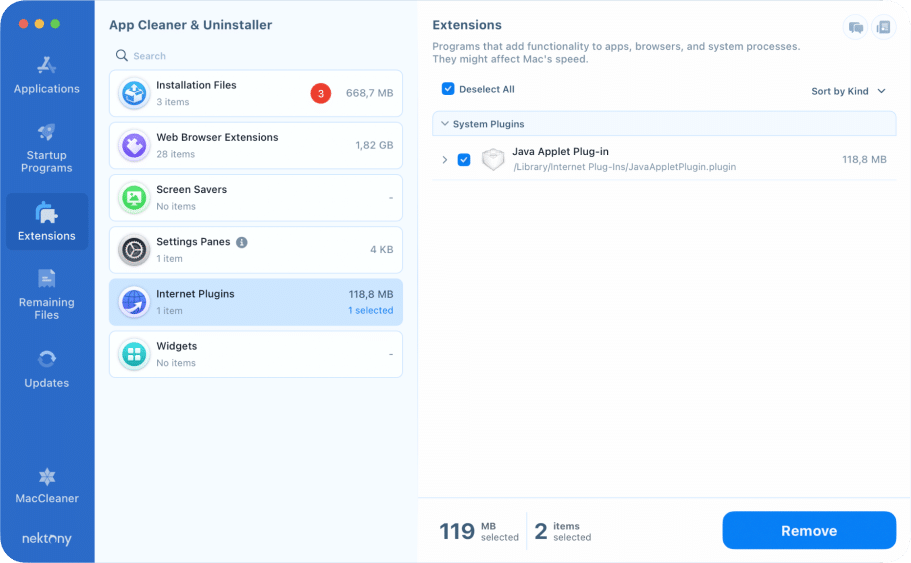911x563 pixels.
Task: Select the Installation Files category
Action: (256, 93)
